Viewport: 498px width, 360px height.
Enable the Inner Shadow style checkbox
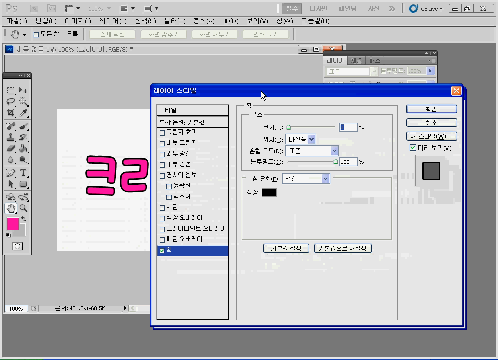[x=162, y=143]
